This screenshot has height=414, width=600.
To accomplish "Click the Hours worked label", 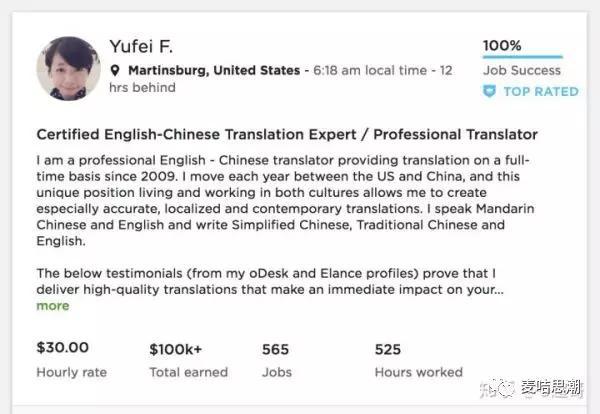I will [419, 372].
